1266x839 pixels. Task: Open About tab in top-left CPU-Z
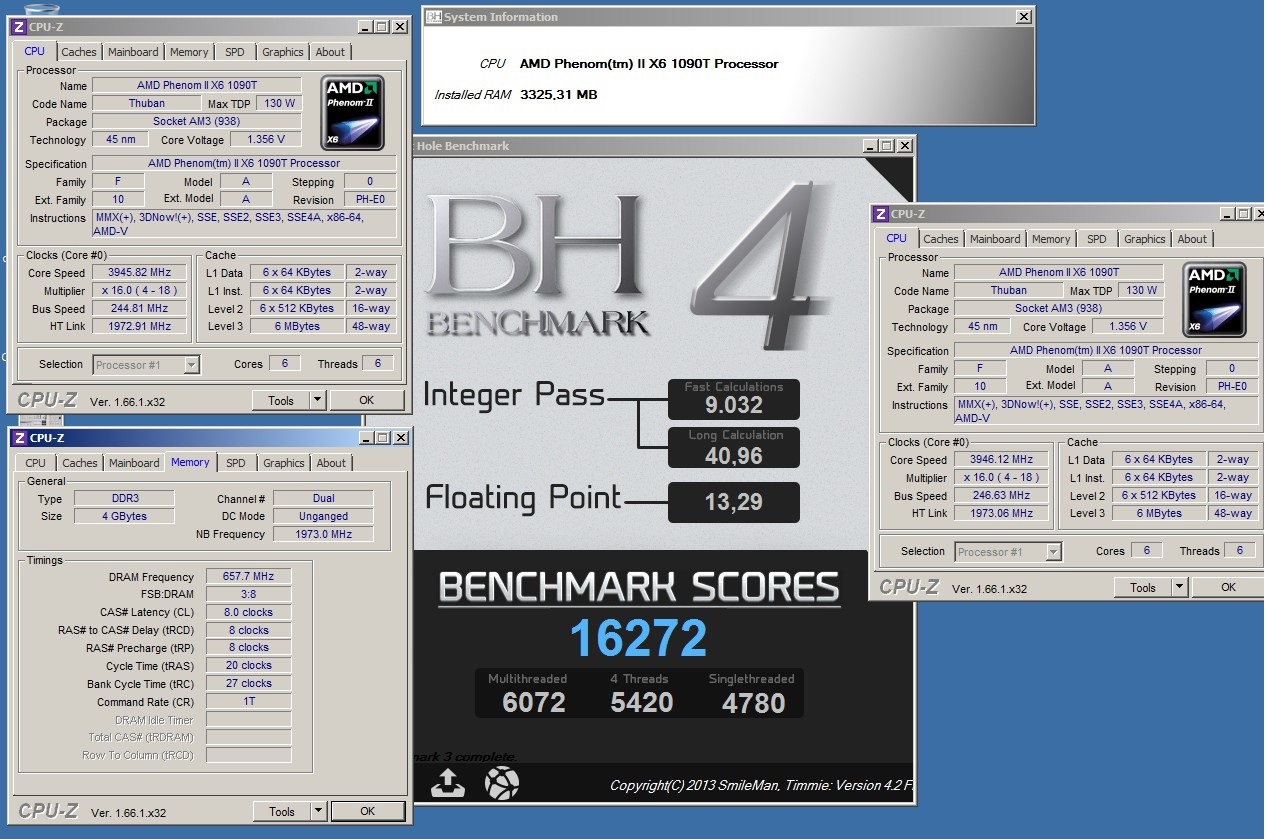(x=330, y=52)
